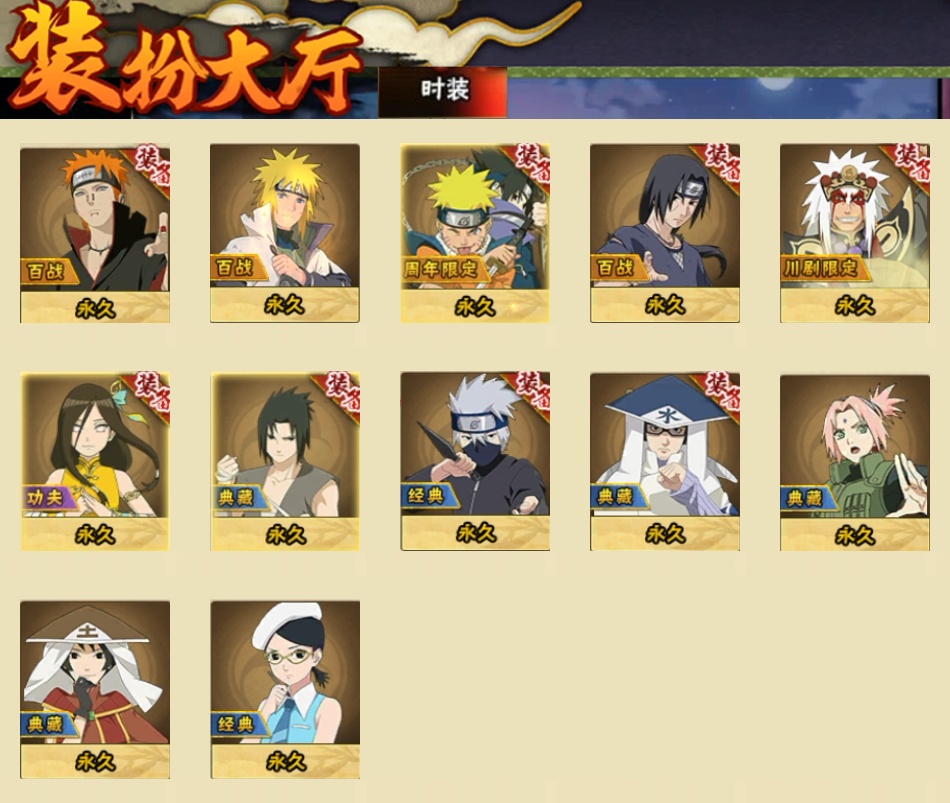Image resolution: width=950 pixels, height=803 pixels.
Task: Select the orange-haired Pain 百战 costume card
Action: point(95,234)
